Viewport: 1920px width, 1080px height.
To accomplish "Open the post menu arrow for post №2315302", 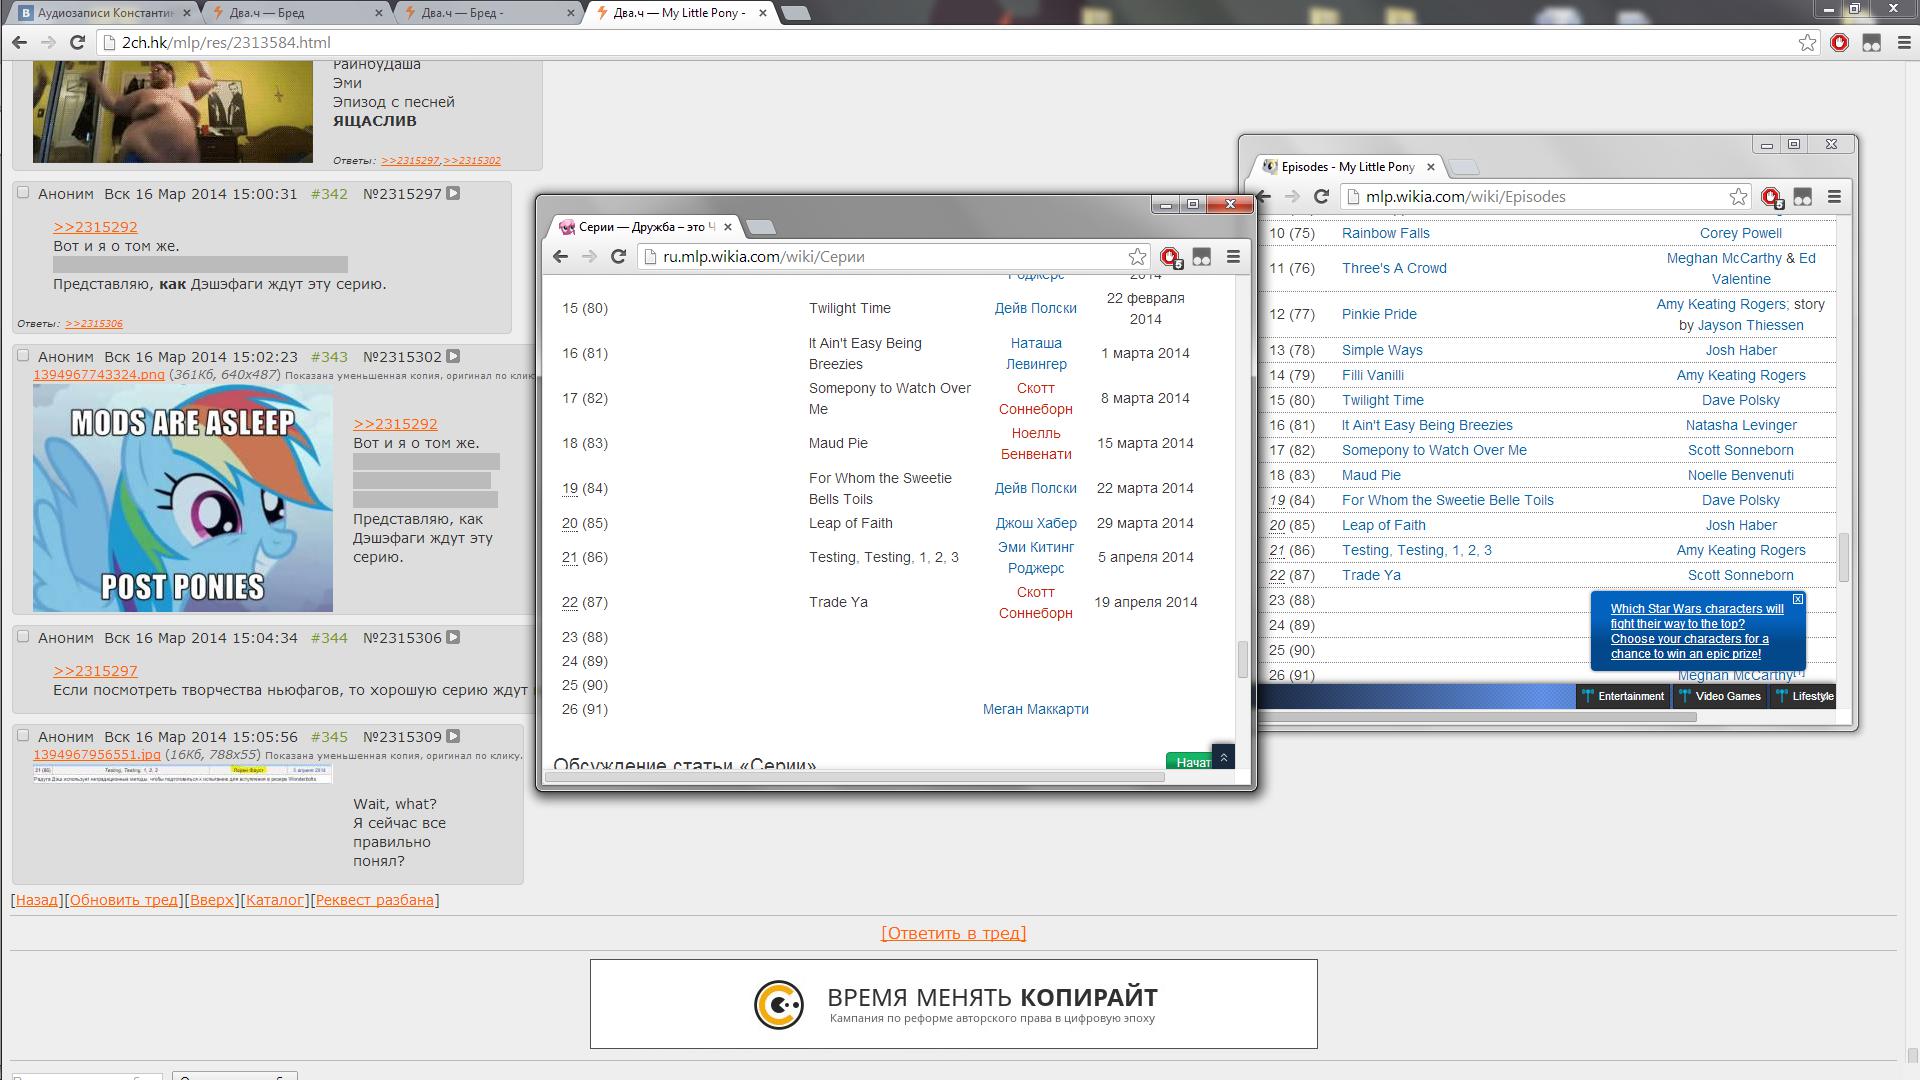I will click(x=453, y=356).
